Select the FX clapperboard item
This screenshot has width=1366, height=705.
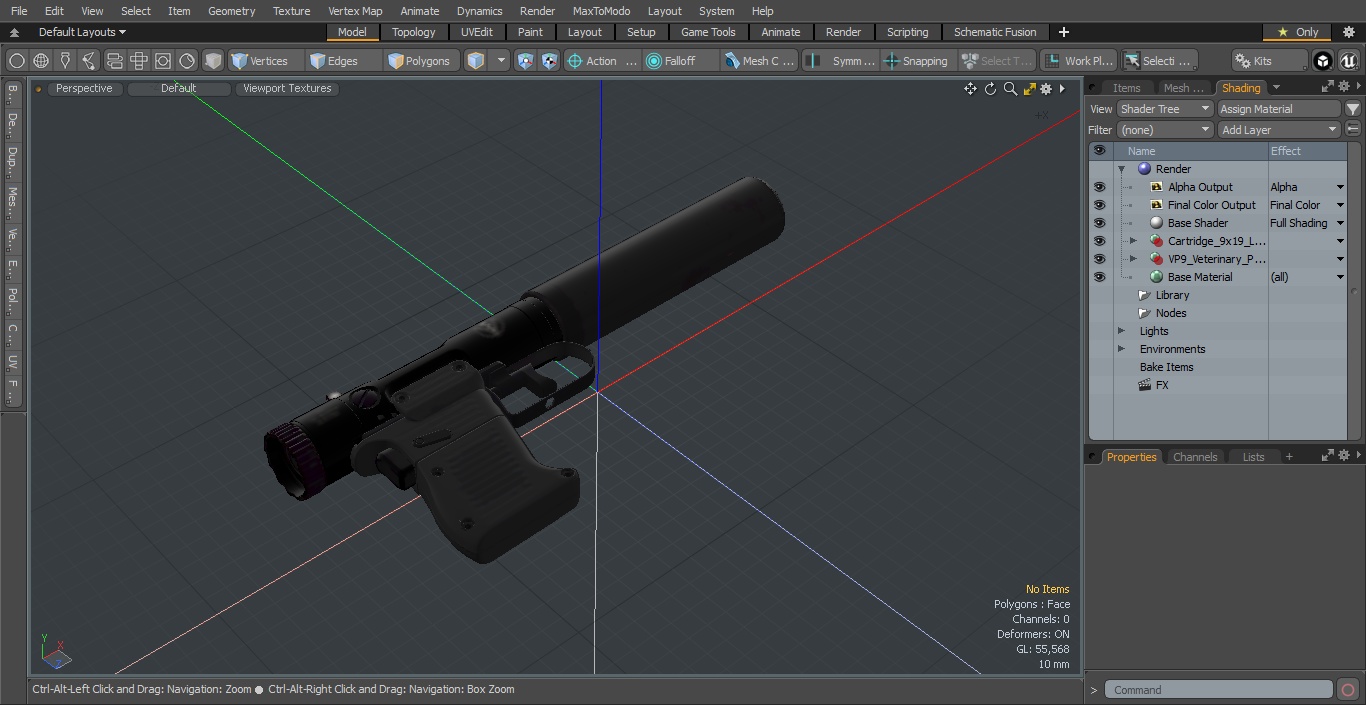pos(1153,385)
